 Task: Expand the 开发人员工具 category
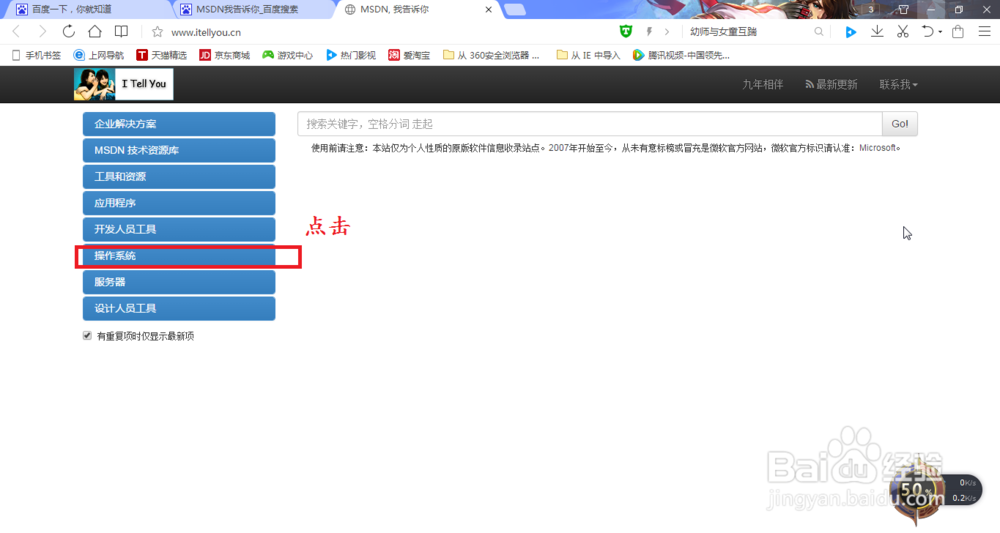(179, 230)
